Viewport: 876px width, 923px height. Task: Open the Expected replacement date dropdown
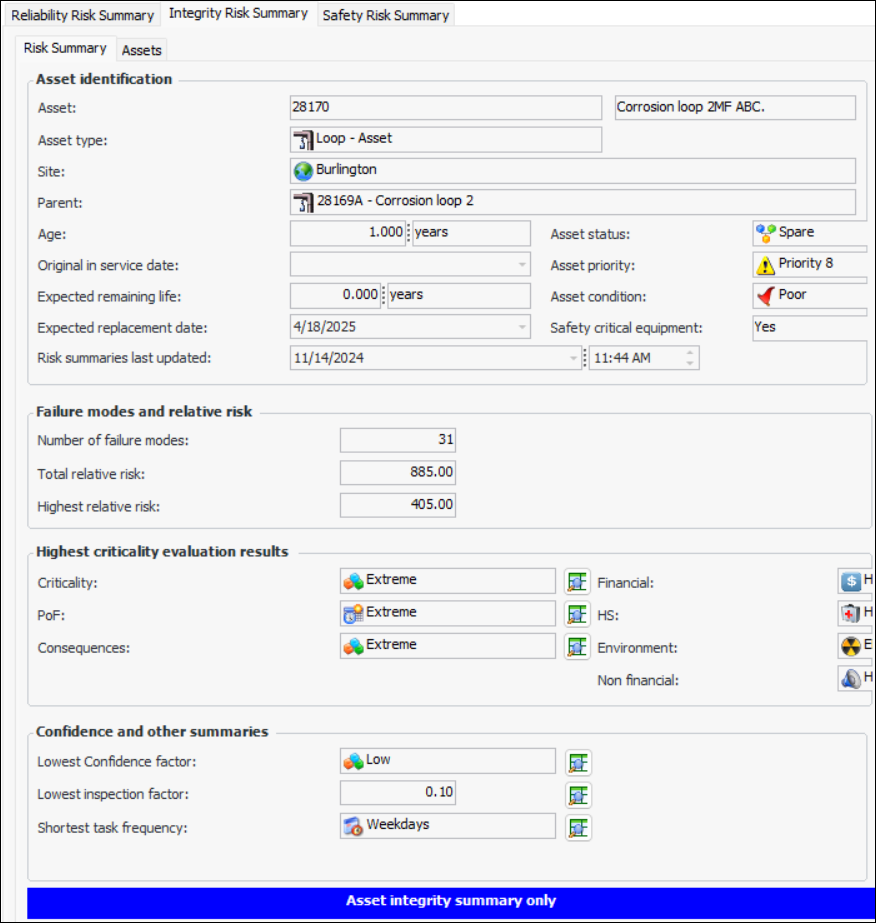pos(522,327)
